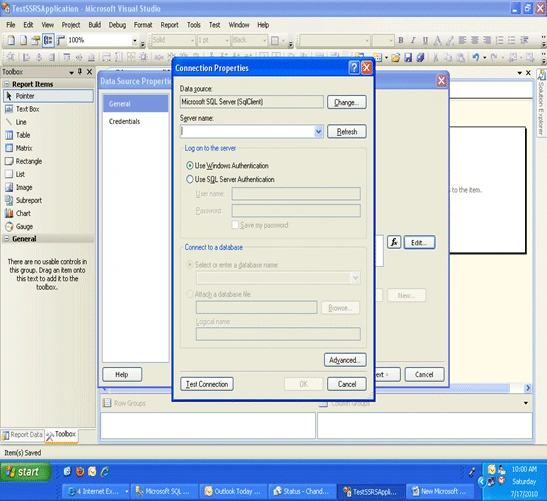The image size is (547, 501).
Task: Select the Credentials page in Data Source Properties
Action: [x=124, y=121]
